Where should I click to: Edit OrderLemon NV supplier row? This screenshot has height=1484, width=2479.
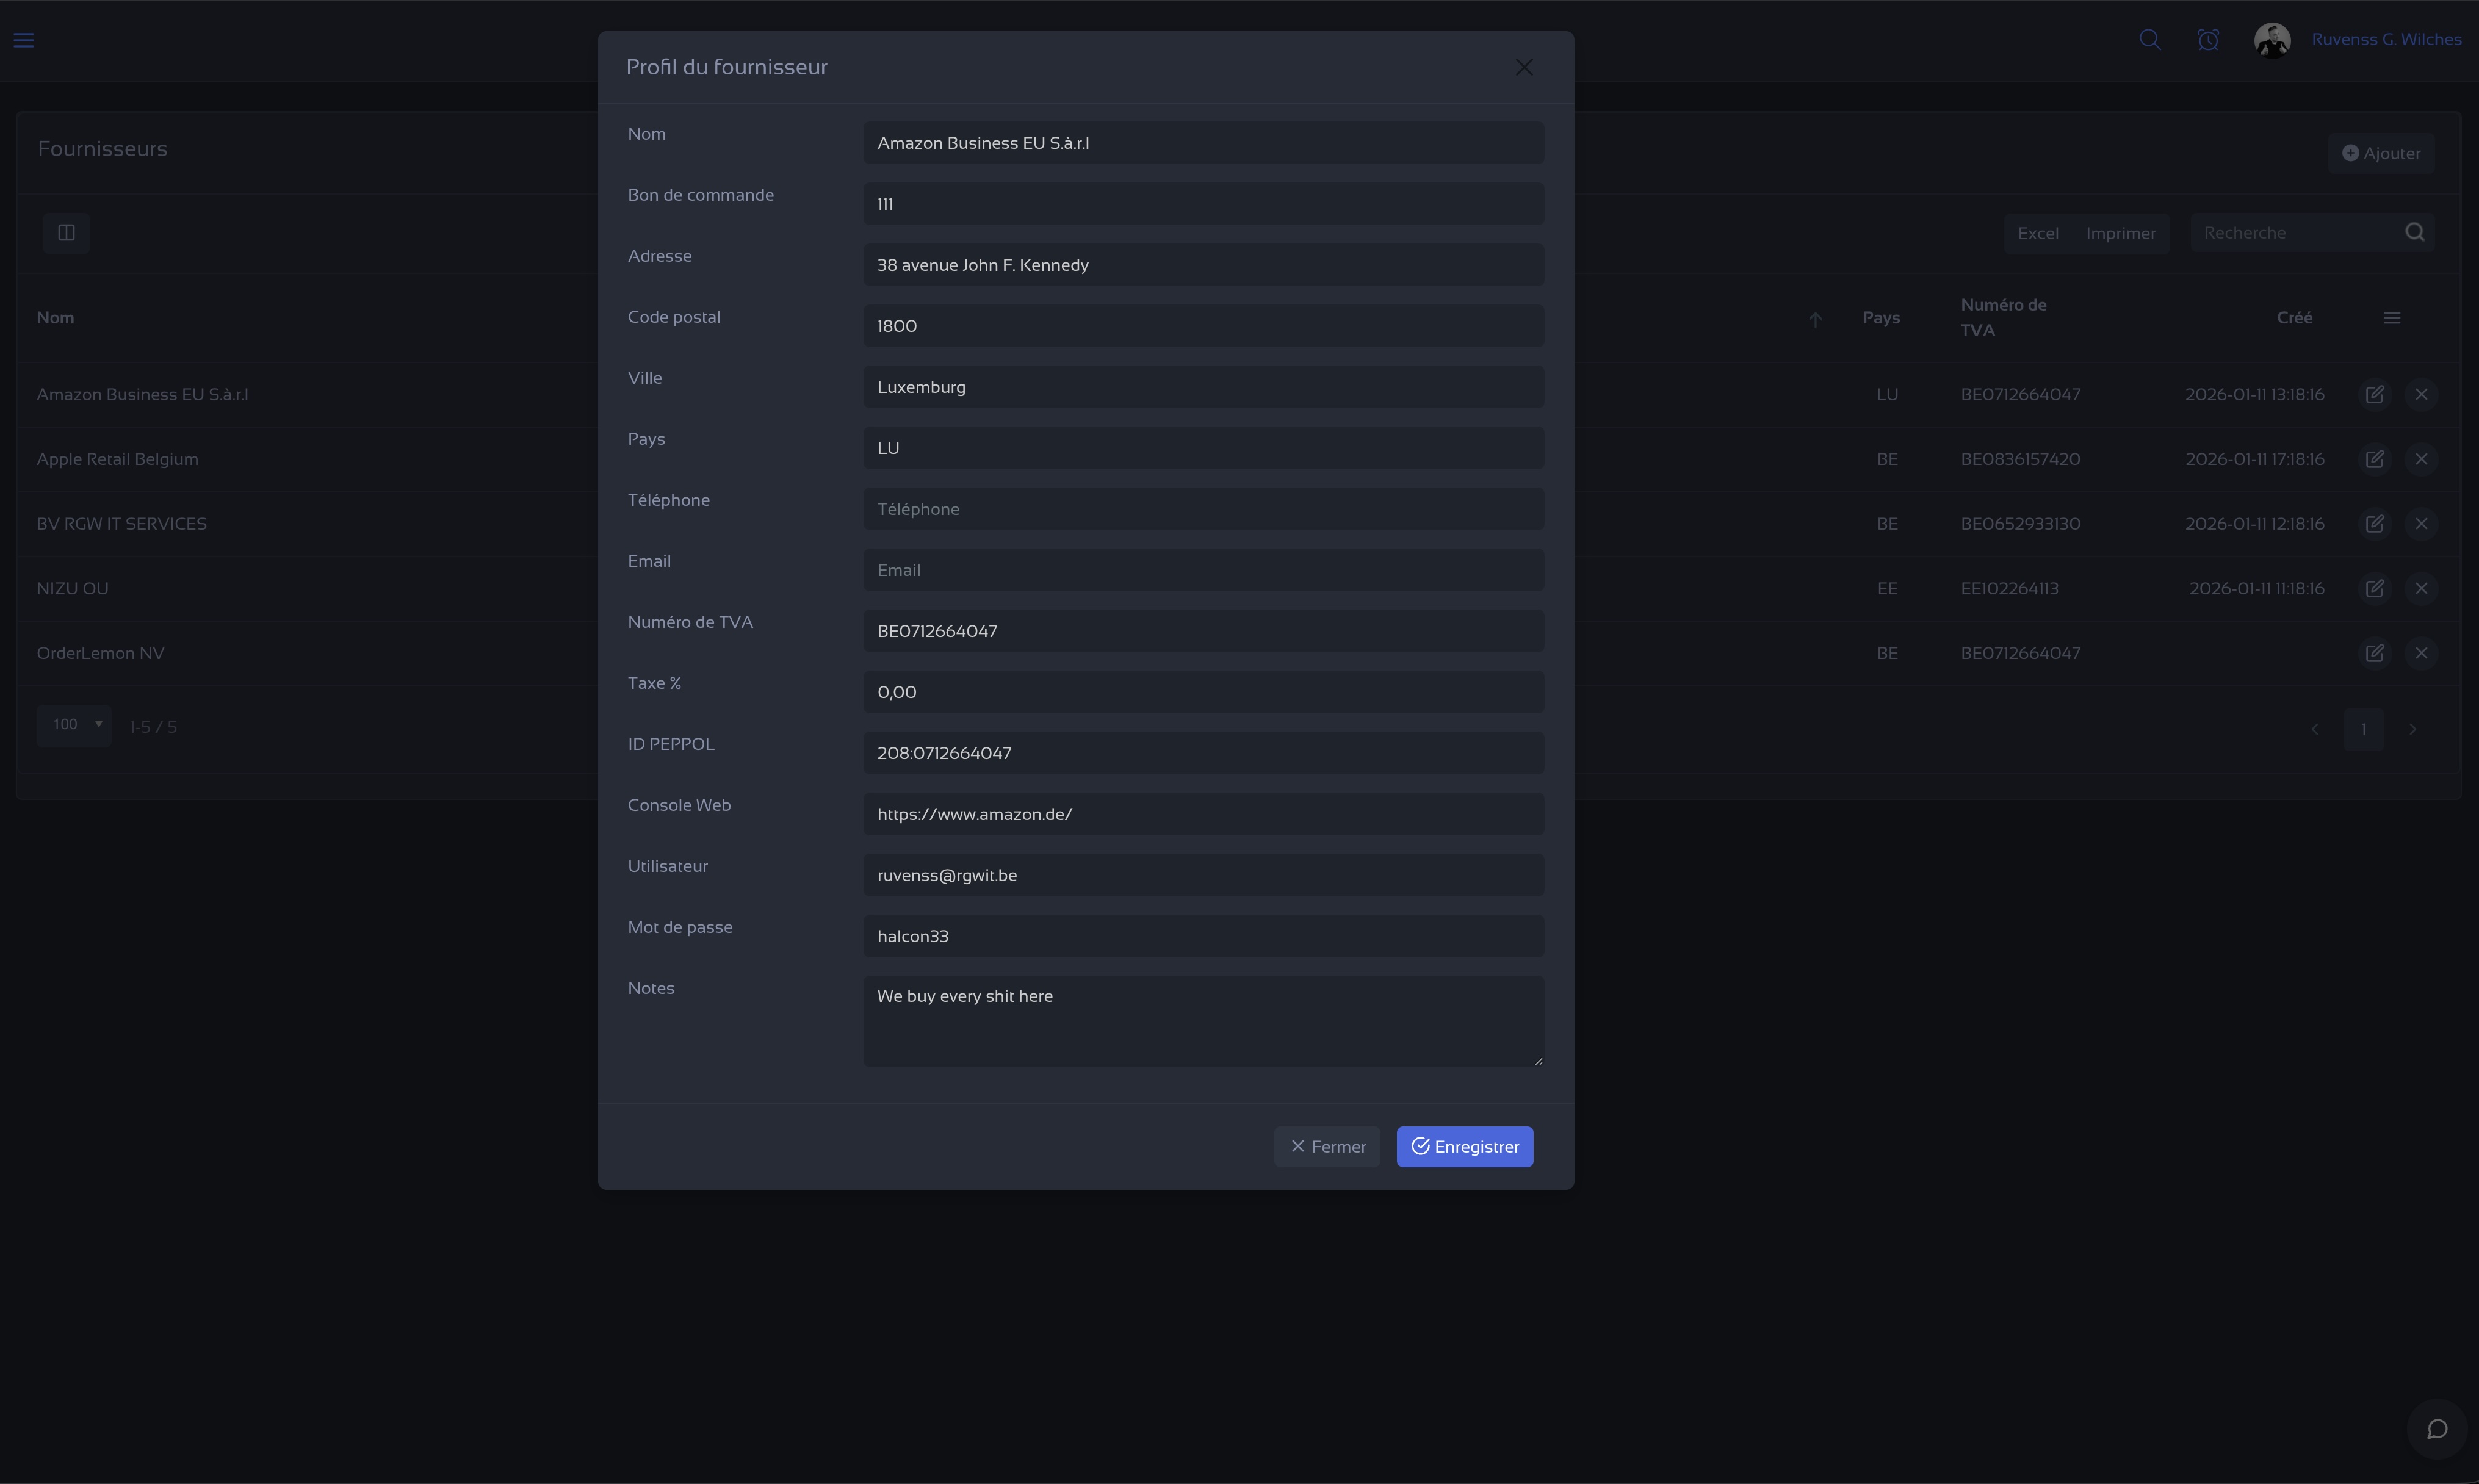point(2375,653)
